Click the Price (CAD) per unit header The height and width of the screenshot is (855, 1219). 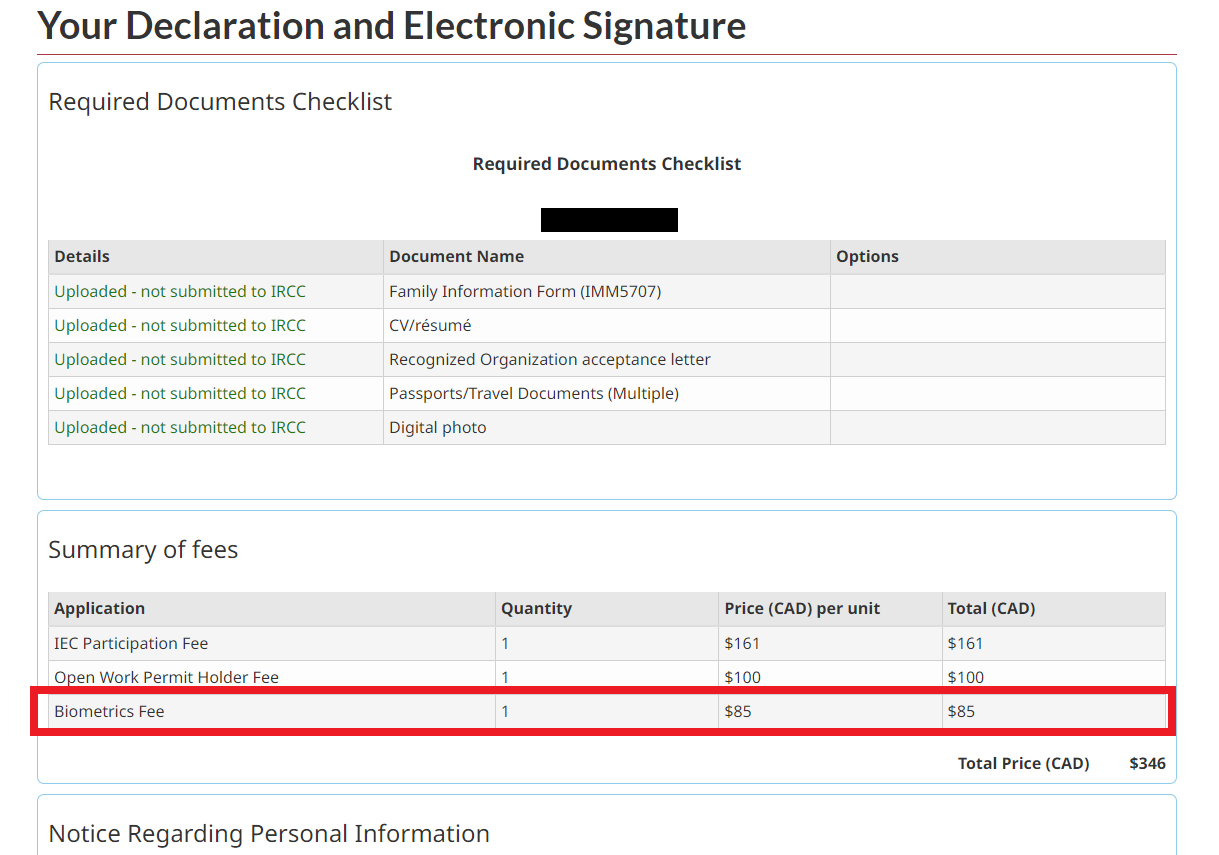[x=802, y=608]
